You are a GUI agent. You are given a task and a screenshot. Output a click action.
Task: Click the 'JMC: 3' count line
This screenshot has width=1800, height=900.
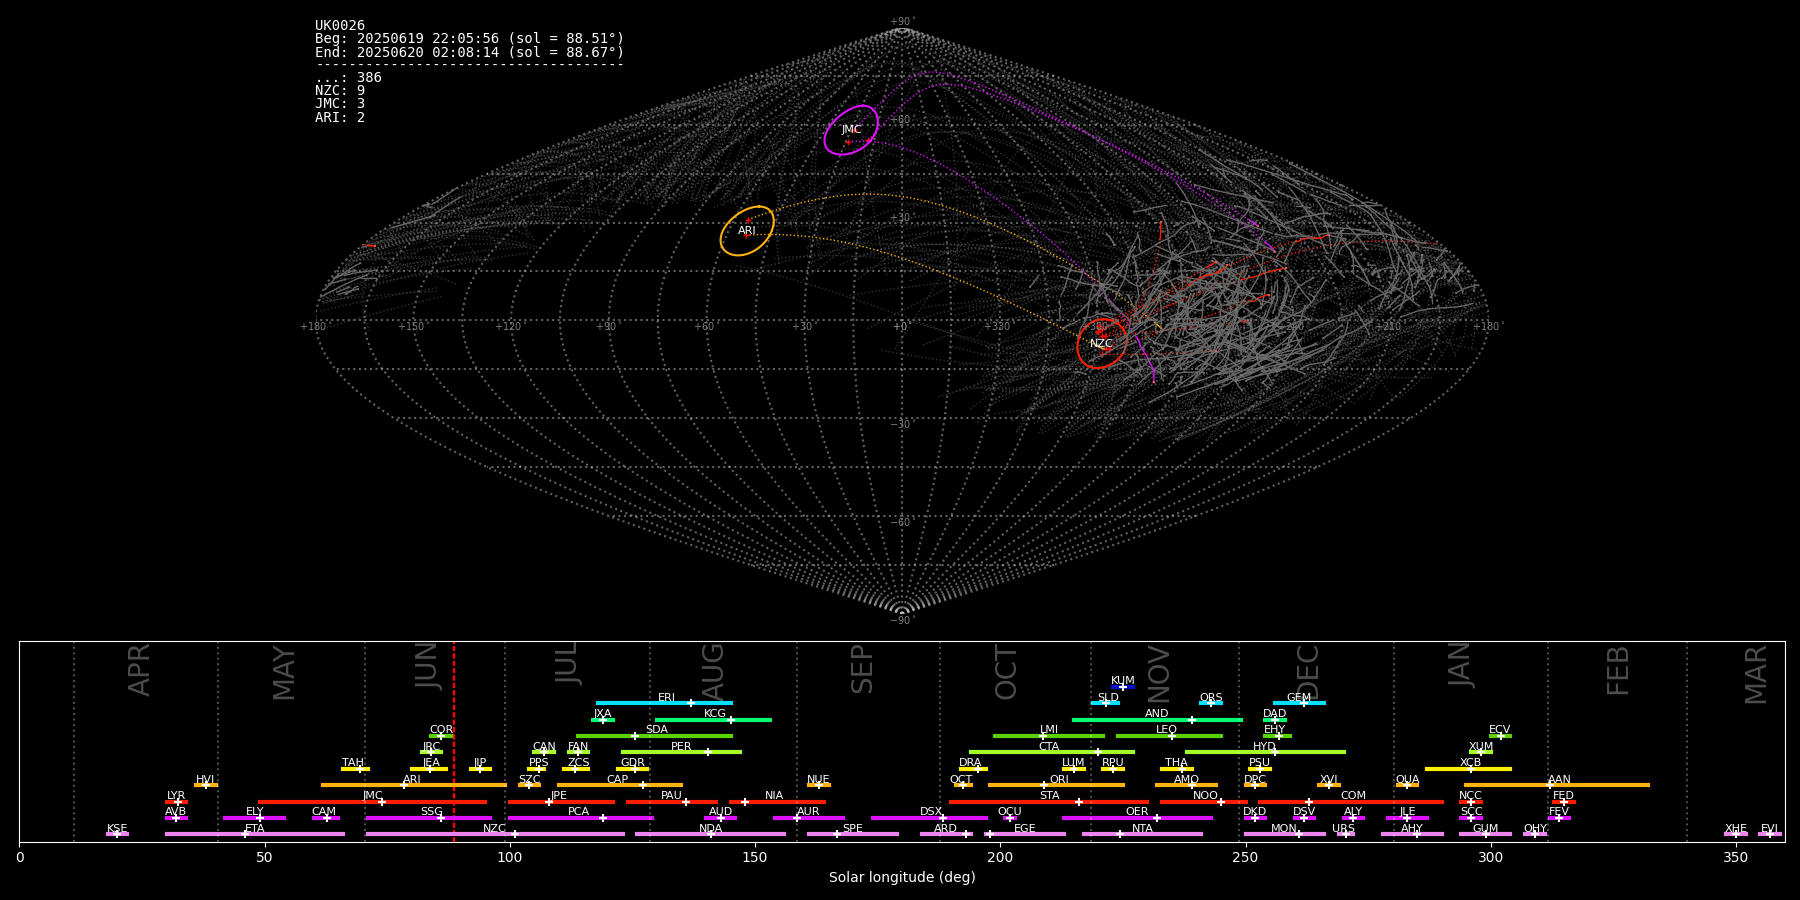(340, 104)
